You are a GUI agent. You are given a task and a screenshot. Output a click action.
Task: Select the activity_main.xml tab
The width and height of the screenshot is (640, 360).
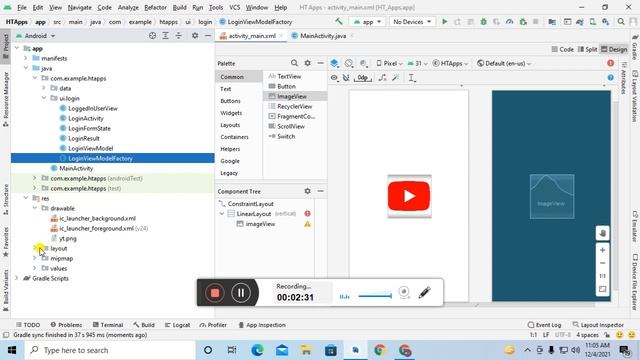251,36
